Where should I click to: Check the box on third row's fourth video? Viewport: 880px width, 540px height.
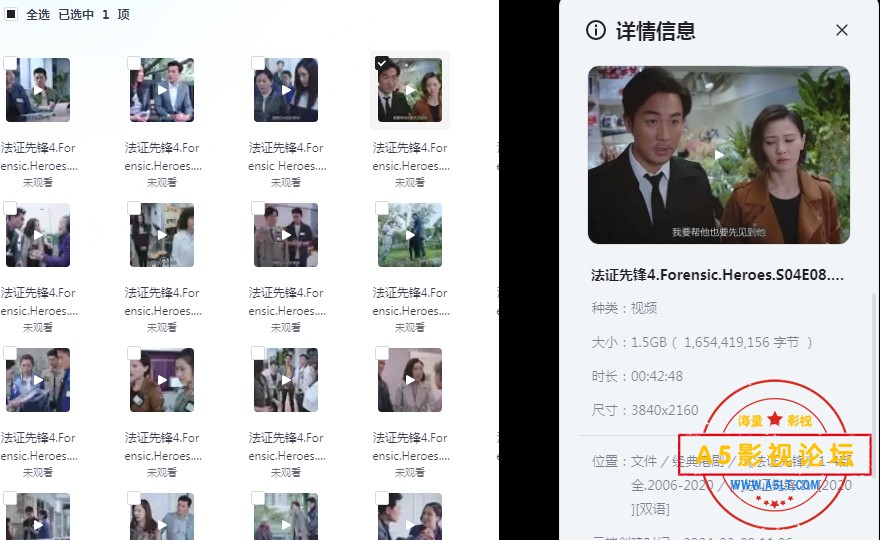382,353
